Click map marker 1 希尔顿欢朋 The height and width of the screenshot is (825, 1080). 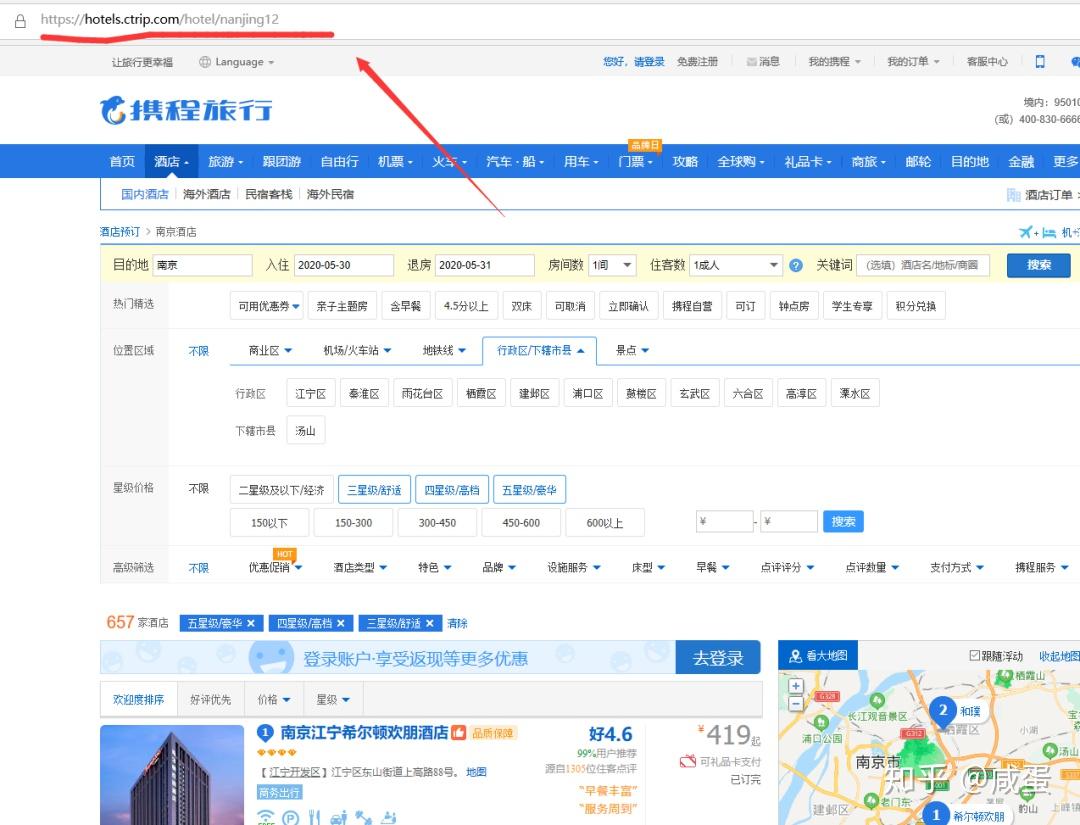pos(937,815)
